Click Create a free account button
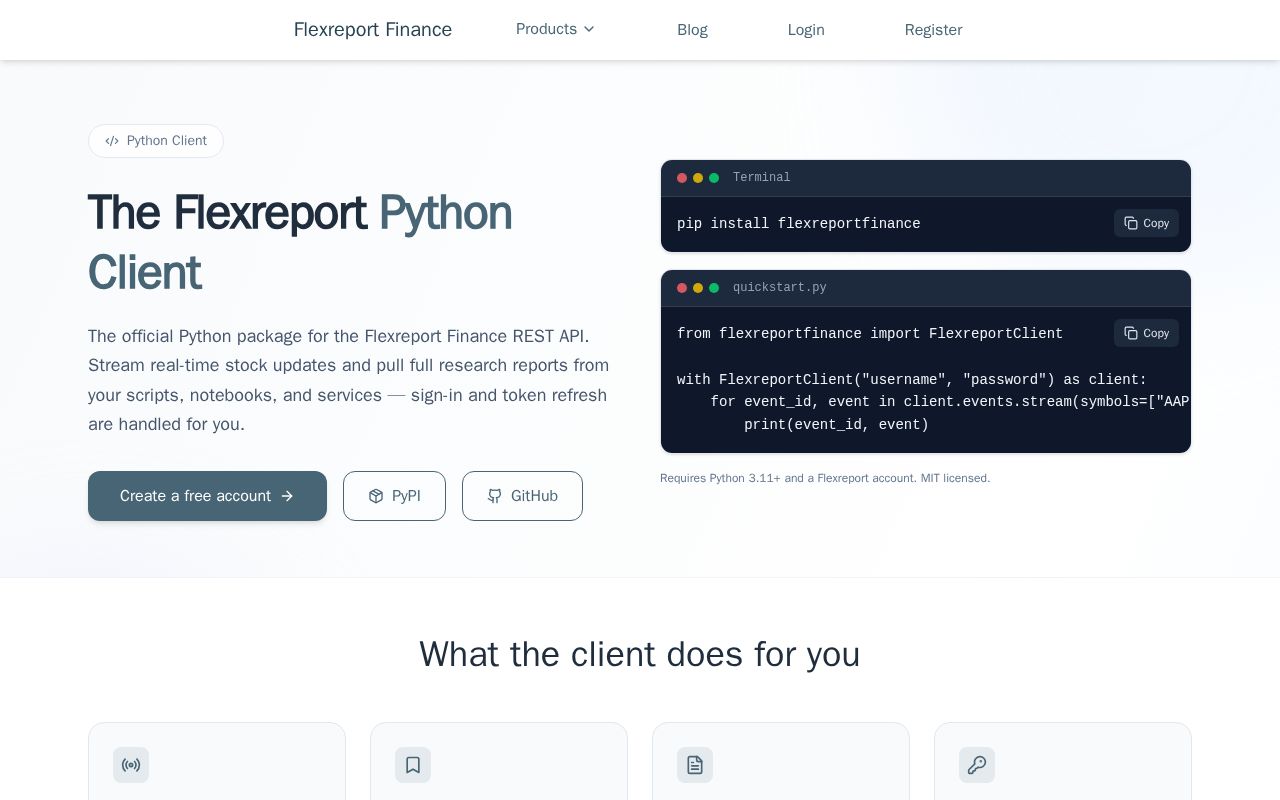Screen dimensions: 1280x800 207,496
